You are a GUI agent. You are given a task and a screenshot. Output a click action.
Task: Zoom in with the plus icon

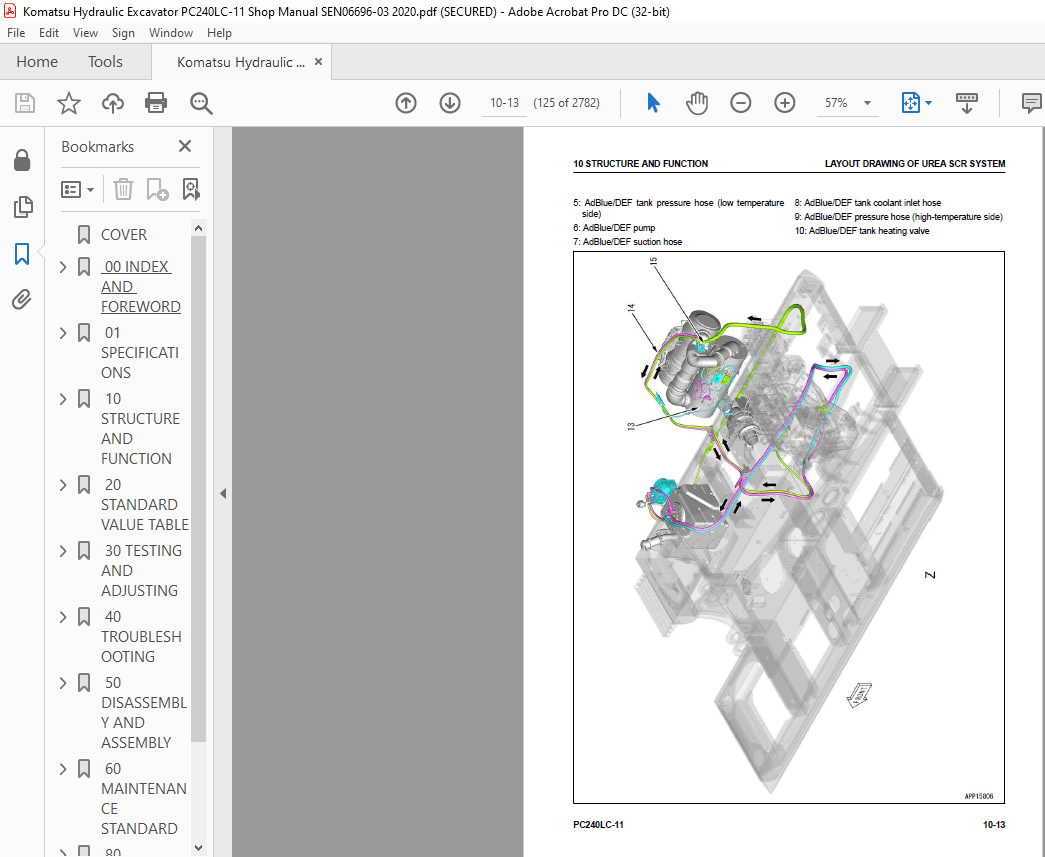784,103
